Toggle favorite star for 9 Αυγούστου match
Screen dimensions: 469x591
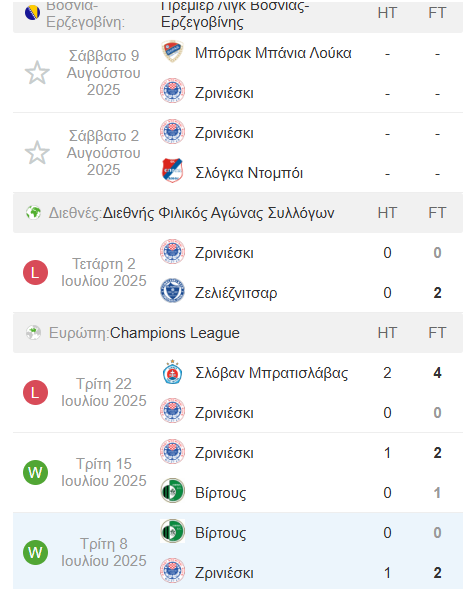37,72
